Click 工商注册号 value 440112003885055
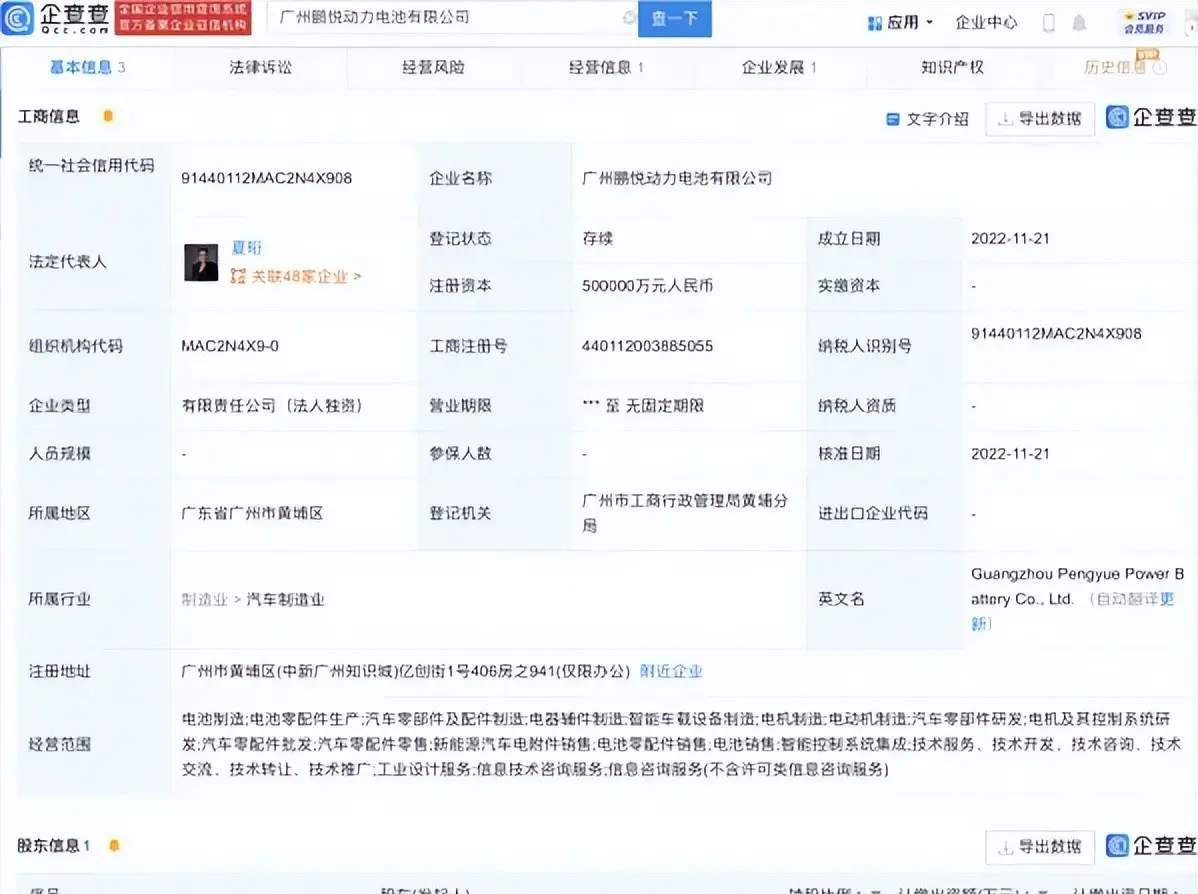The width and height of the screenshot is (1198, 894). tap(647, 346)
